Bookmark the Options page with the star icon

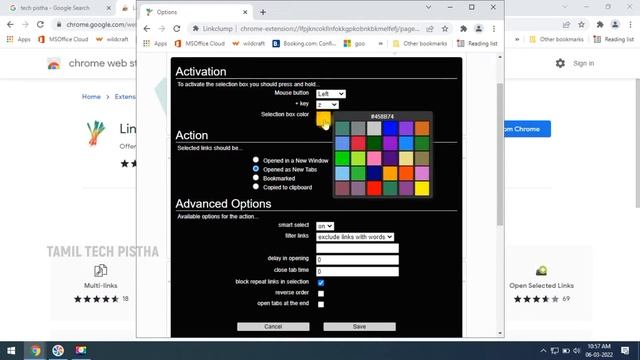coord(445,29)
